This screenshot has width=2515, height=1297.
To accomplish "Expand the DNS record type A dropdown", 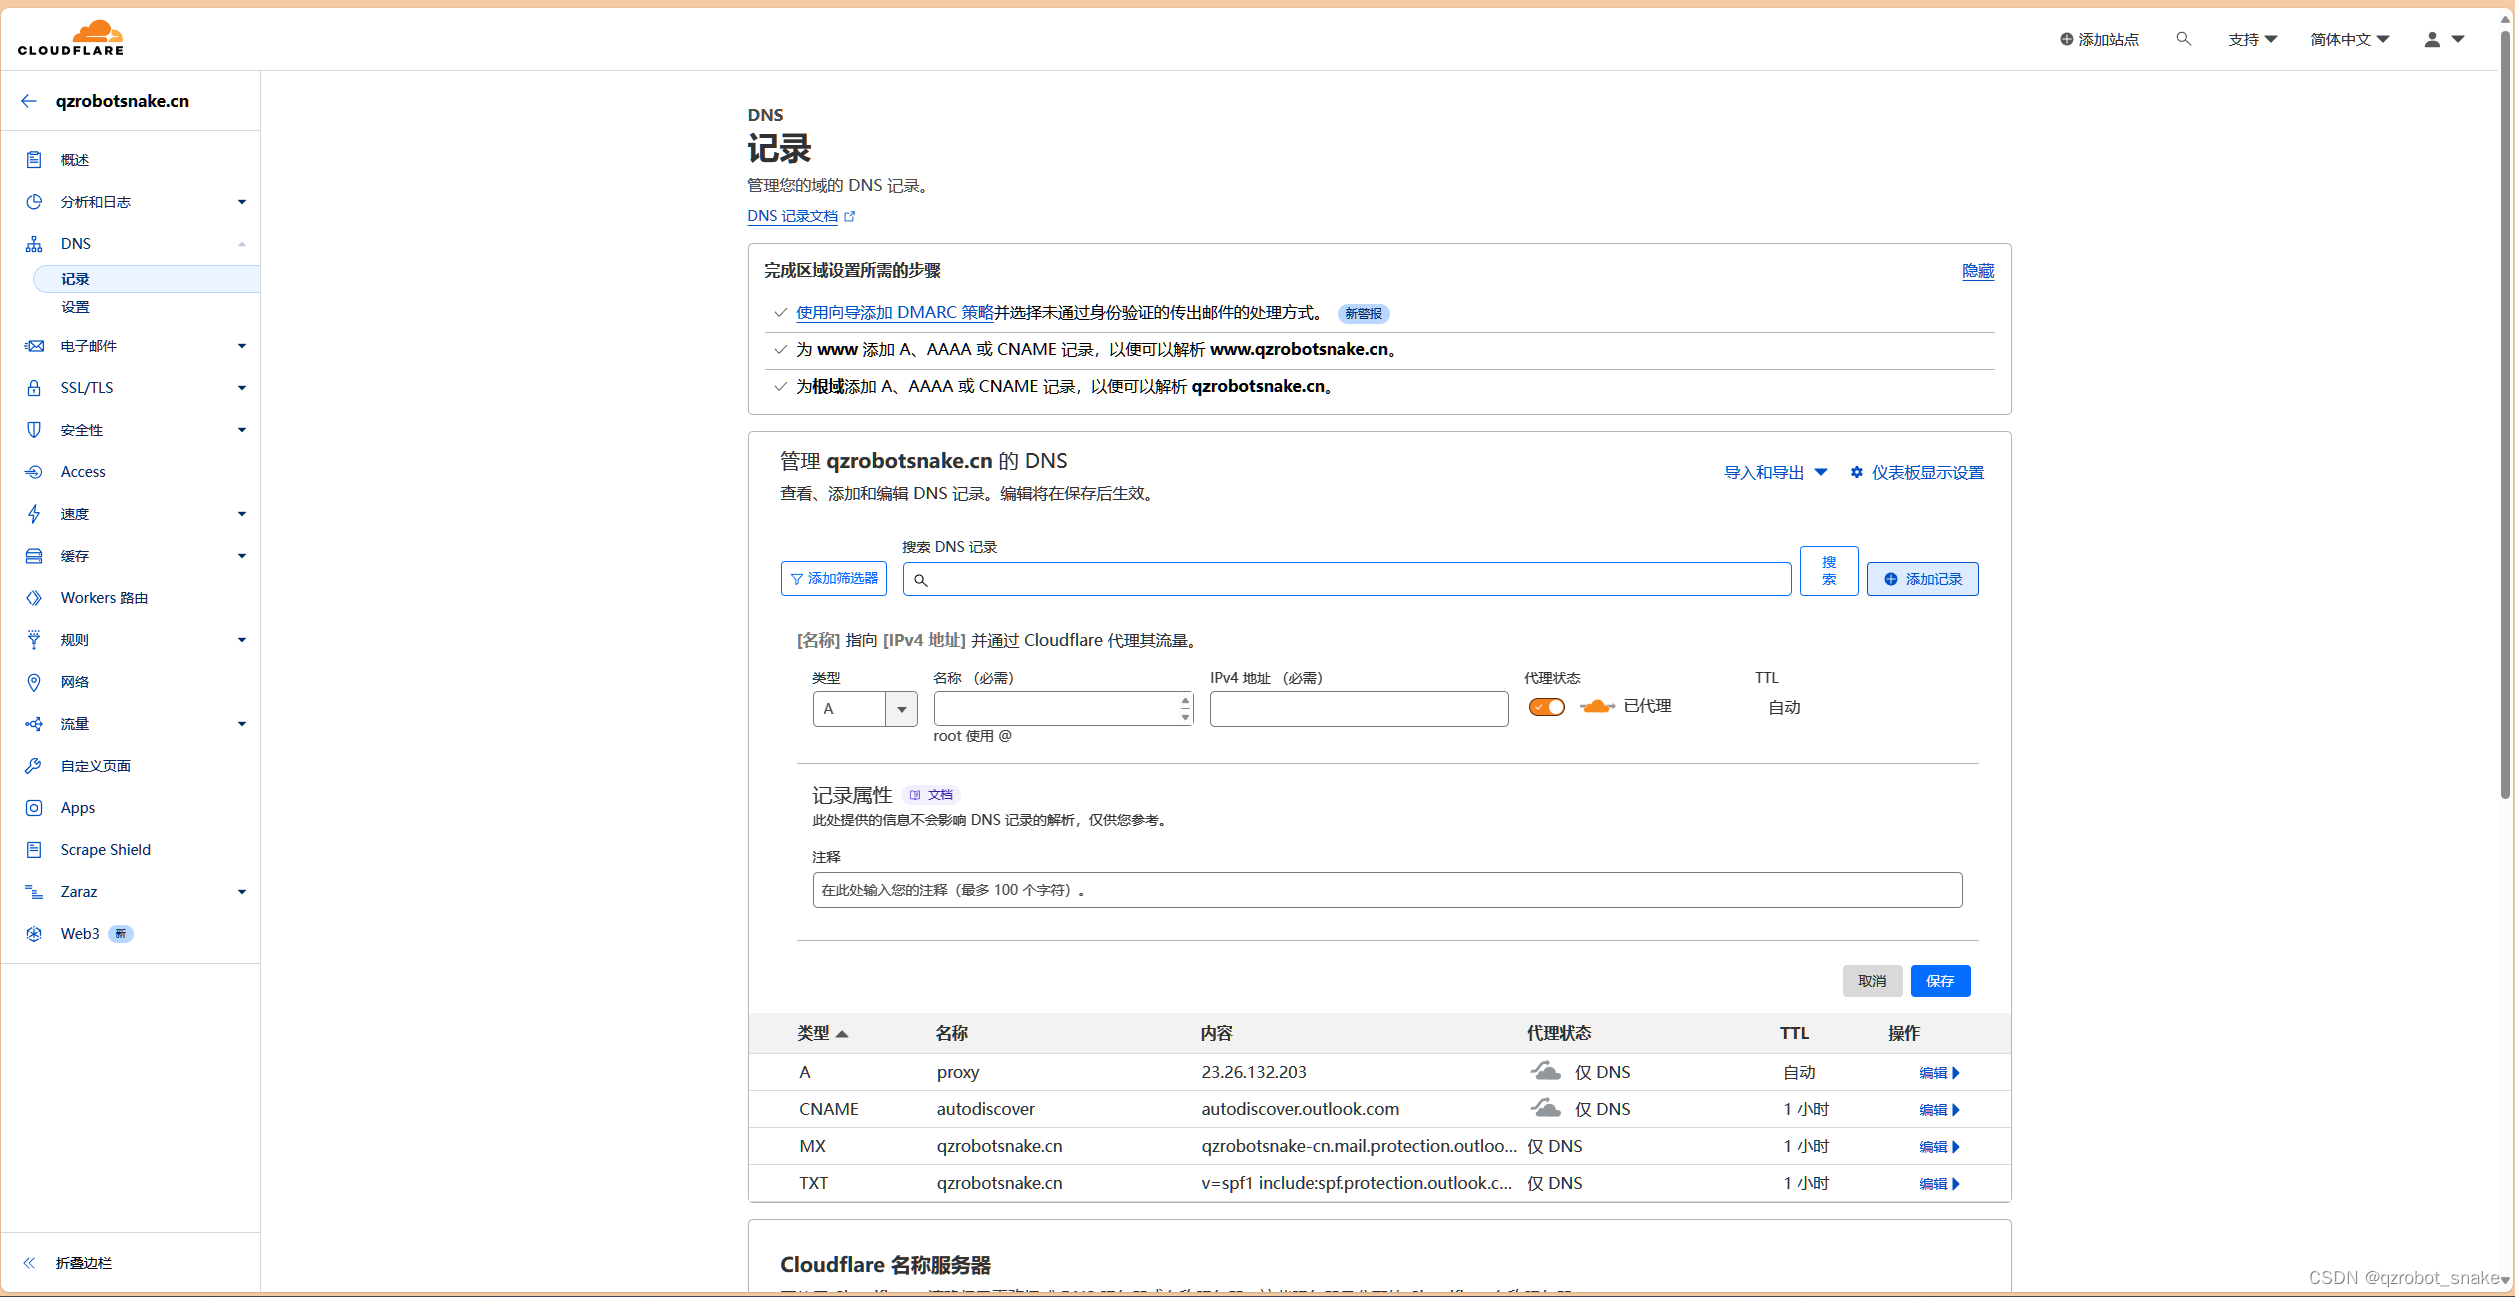I will tap(898, 706).
